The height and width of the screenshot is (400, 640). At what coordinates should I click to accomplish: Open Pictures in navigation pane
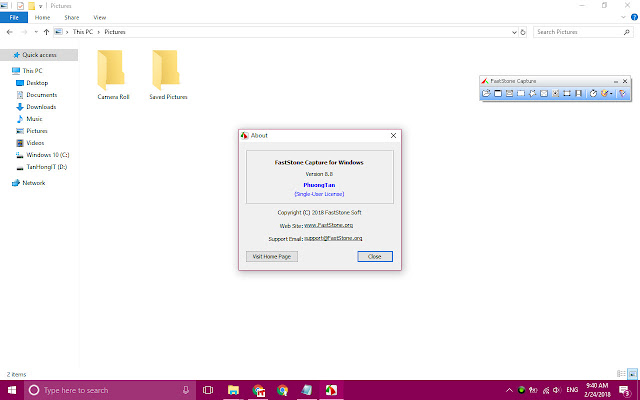tap(37, 131)
